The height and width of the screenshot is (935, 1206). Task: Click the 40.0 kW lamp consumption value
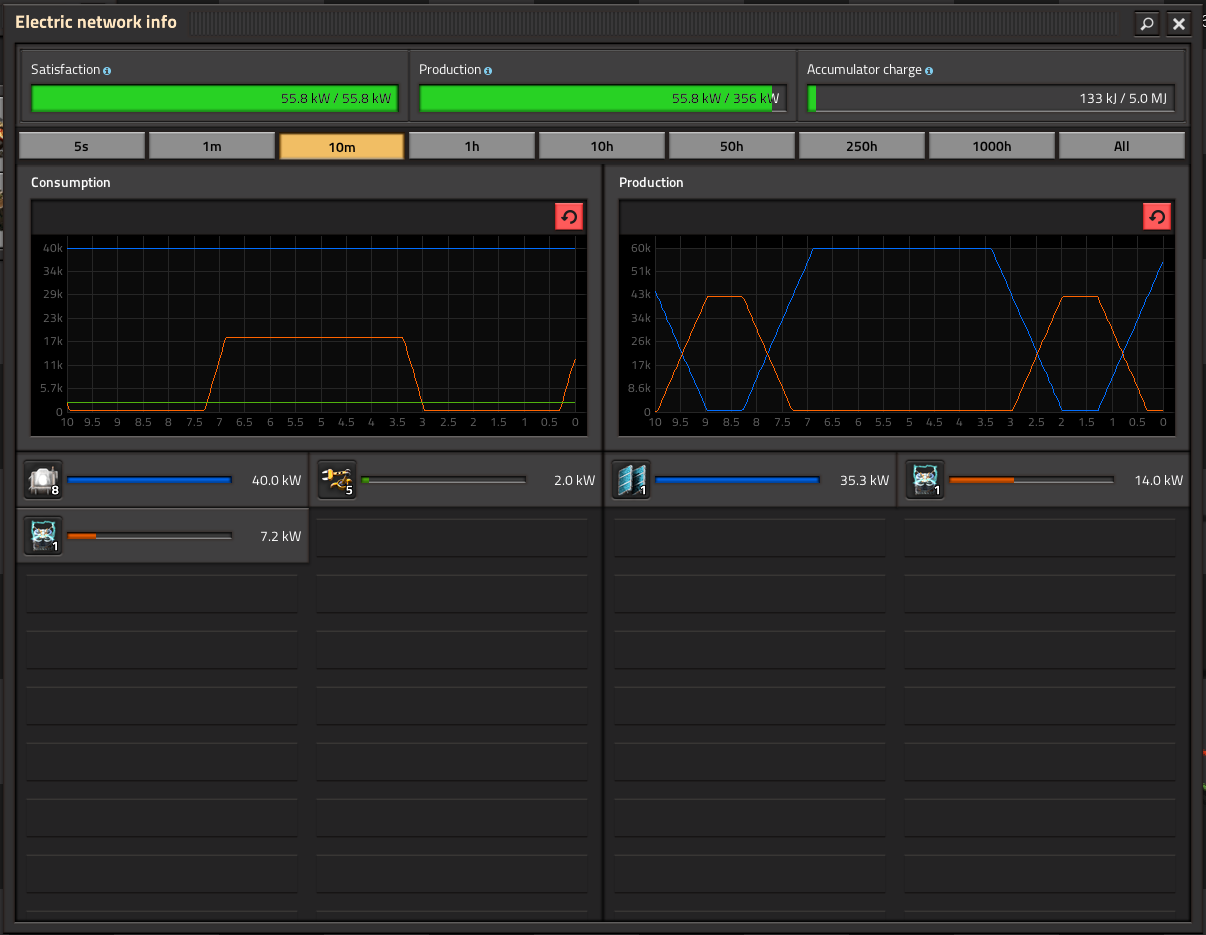tap(276, 480)
